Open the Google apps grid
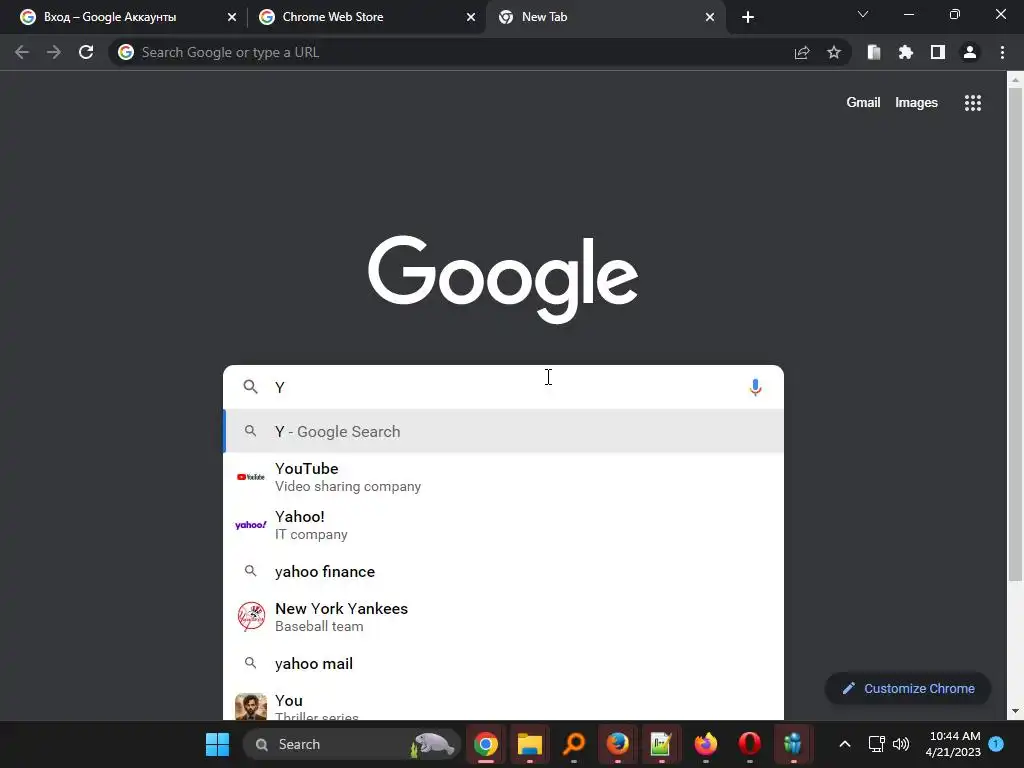The image size is (1024, 768). (x=973, y=103)
